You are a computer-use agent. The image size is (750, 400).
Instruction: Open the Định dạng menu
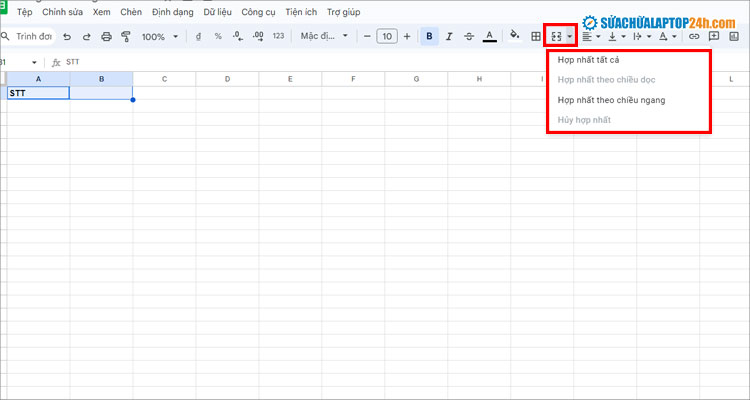coord(172,12)
